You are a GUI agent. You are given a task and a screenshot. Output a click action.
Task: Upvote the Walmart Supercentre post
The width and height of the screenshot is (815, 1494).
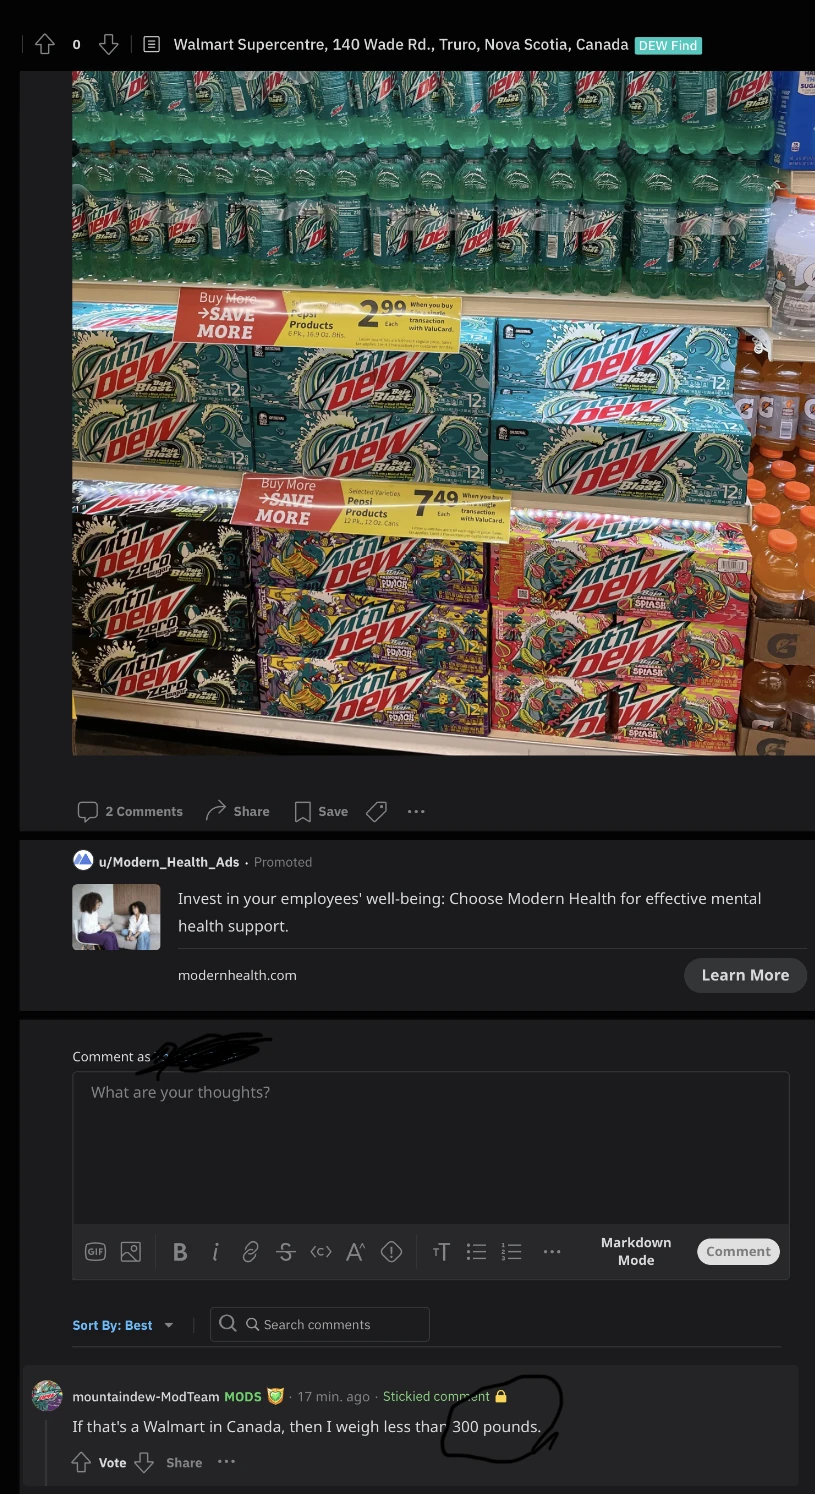[44, 44]
